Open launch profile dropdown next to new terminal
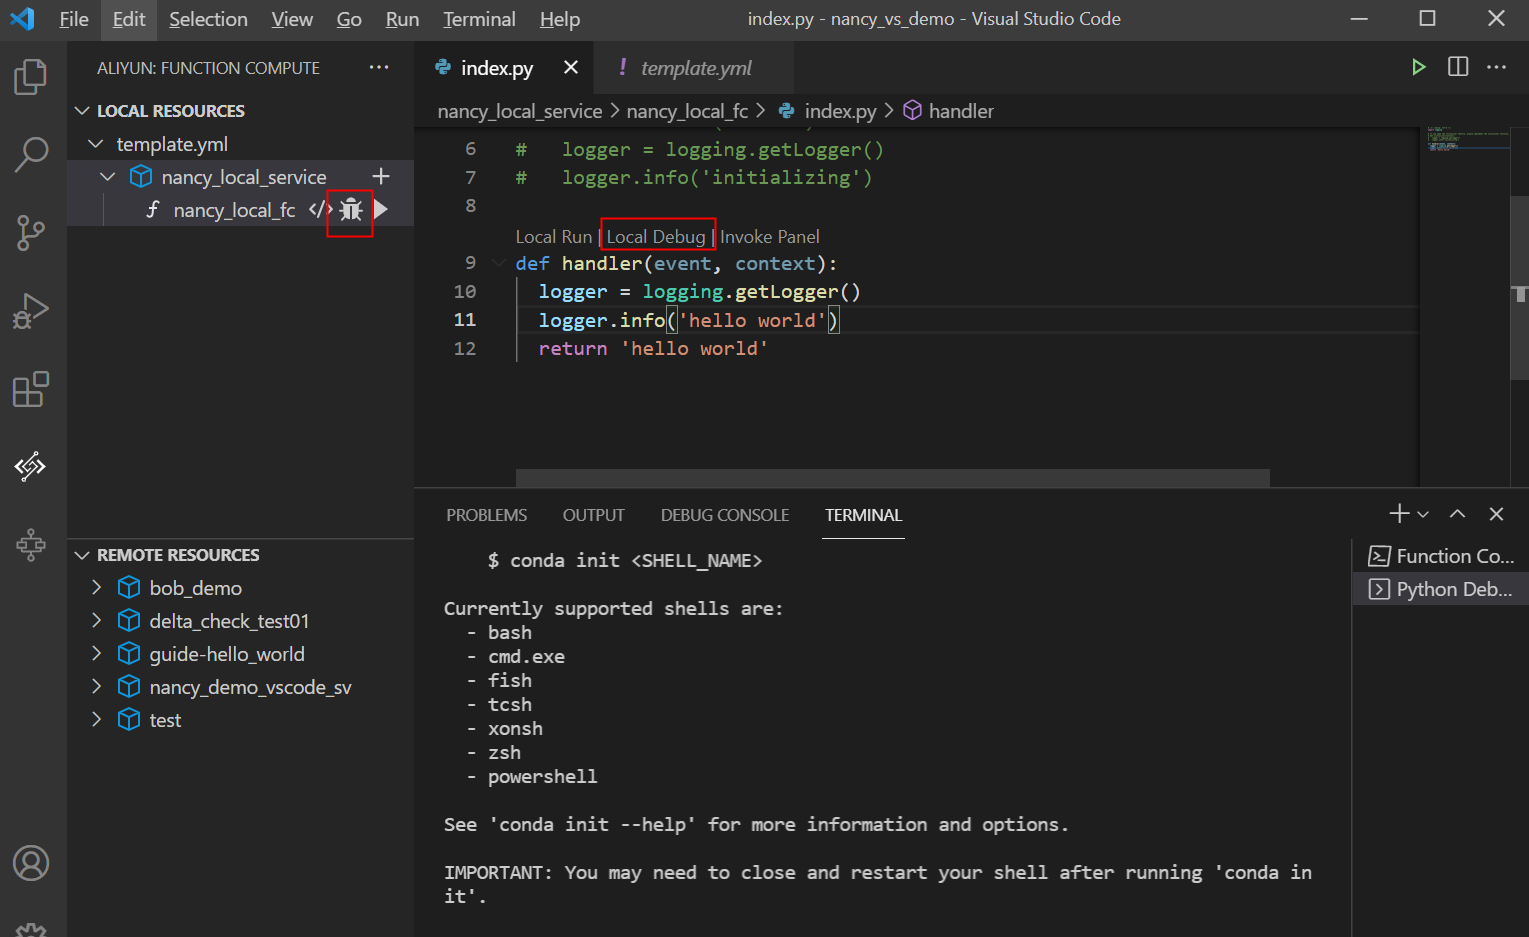 click(1423, 514)
